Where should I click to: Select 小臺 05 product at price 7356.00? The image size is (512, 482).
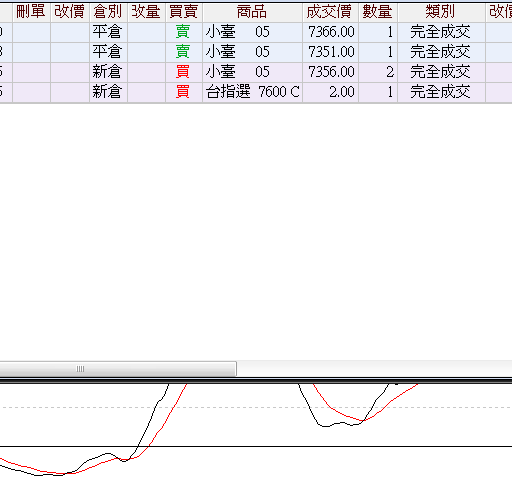click(x=252, y=72)
